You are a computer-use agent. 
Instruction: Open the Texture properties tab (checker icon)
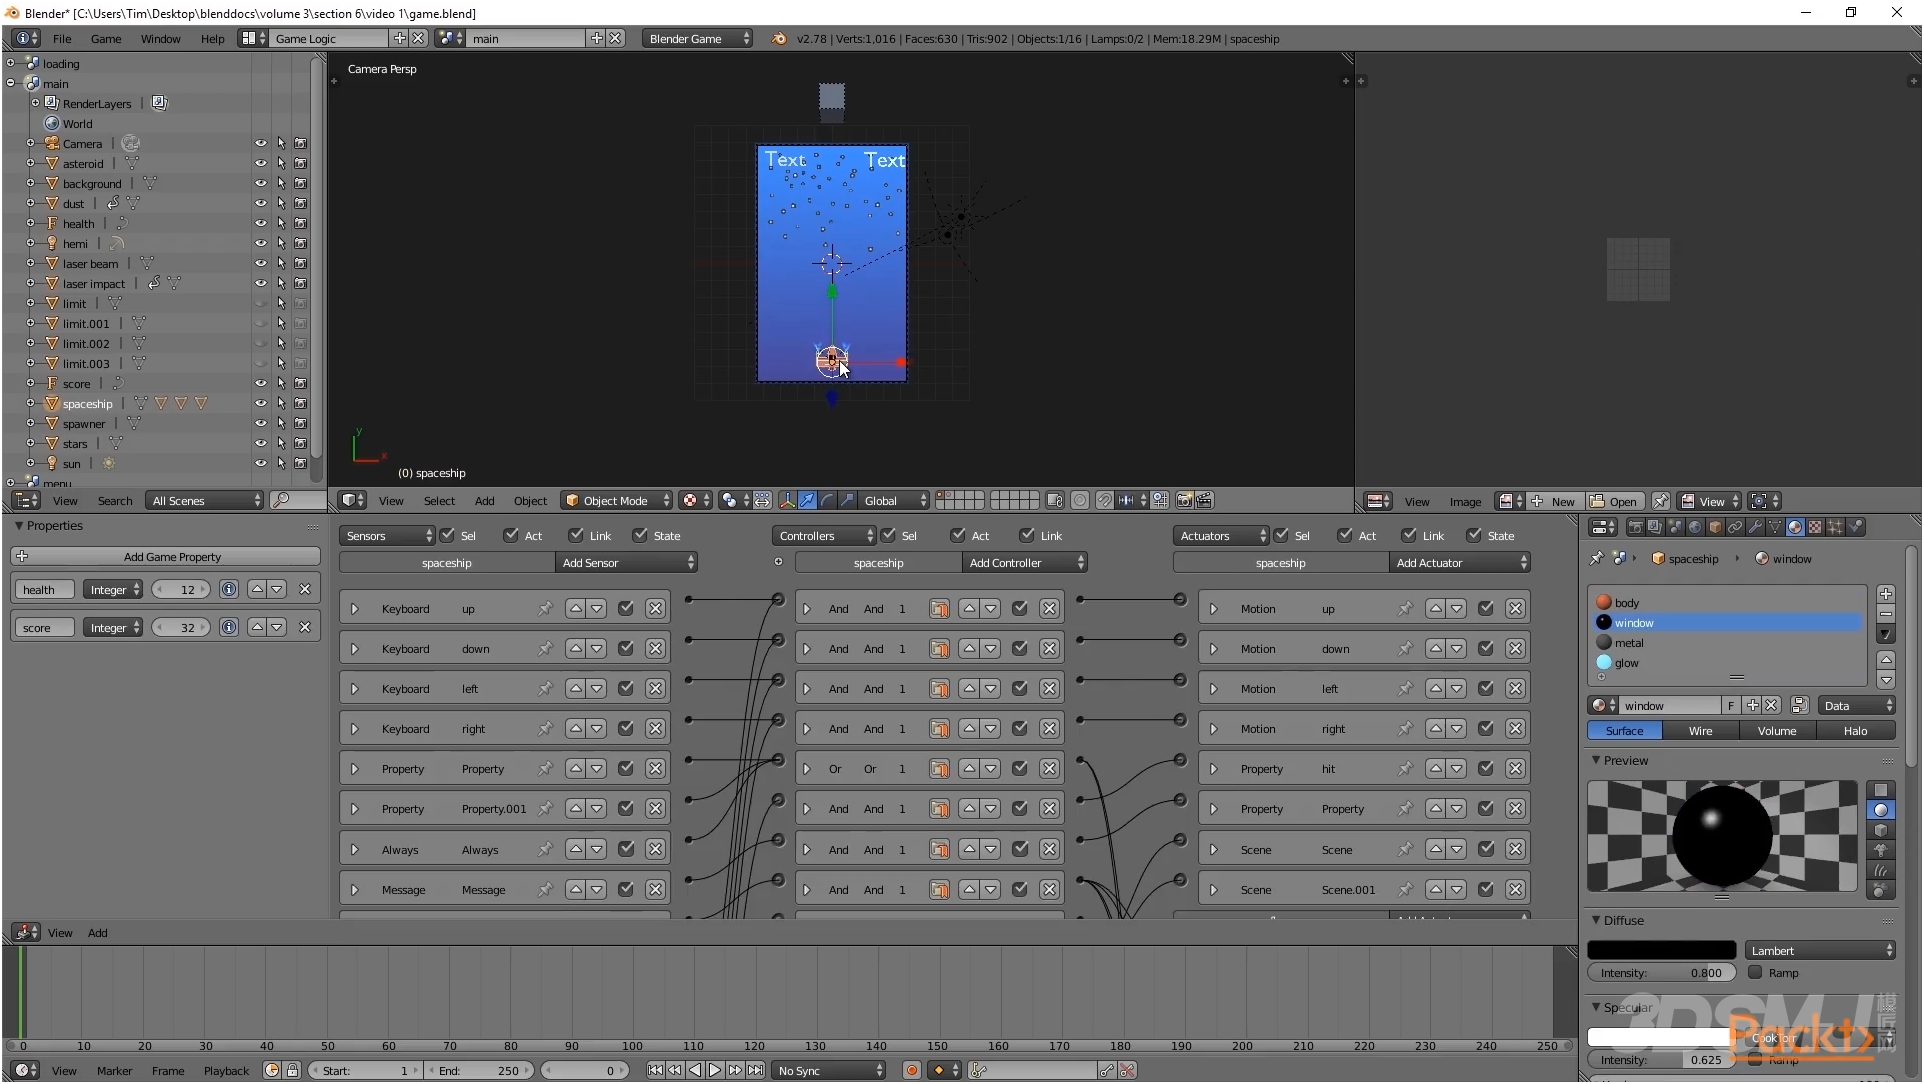tap(1815, 527)
